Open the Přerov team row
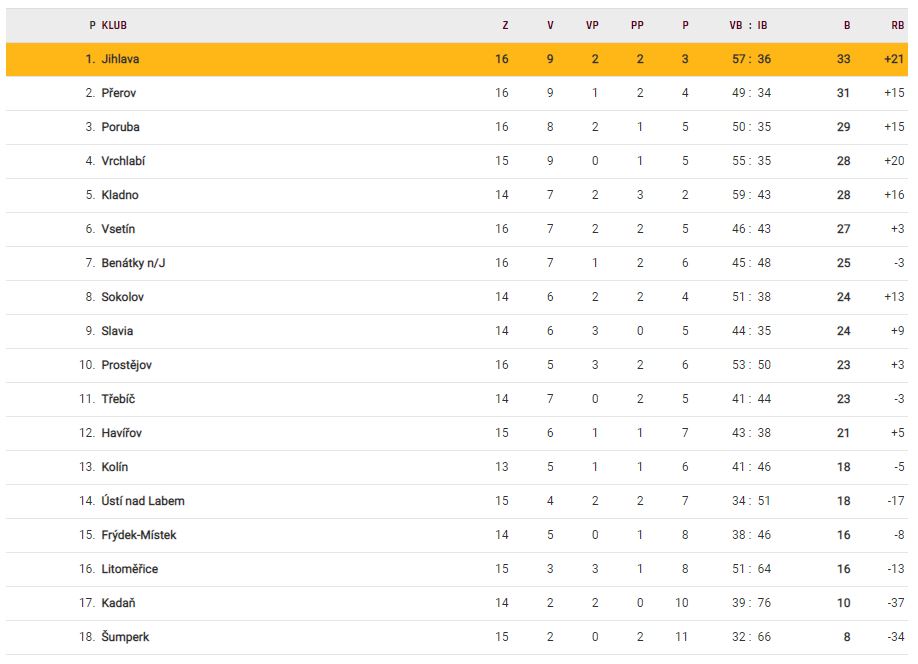This screenshot has height=664, width=918. 118,93
